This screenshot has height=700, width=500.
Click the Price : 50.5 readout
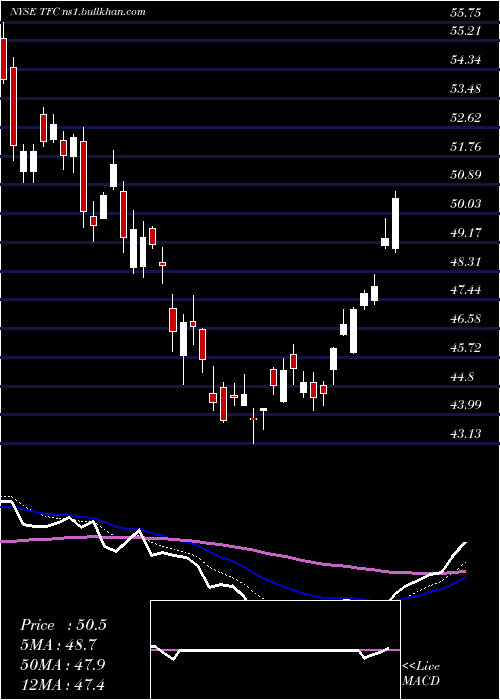pos(63,625)
